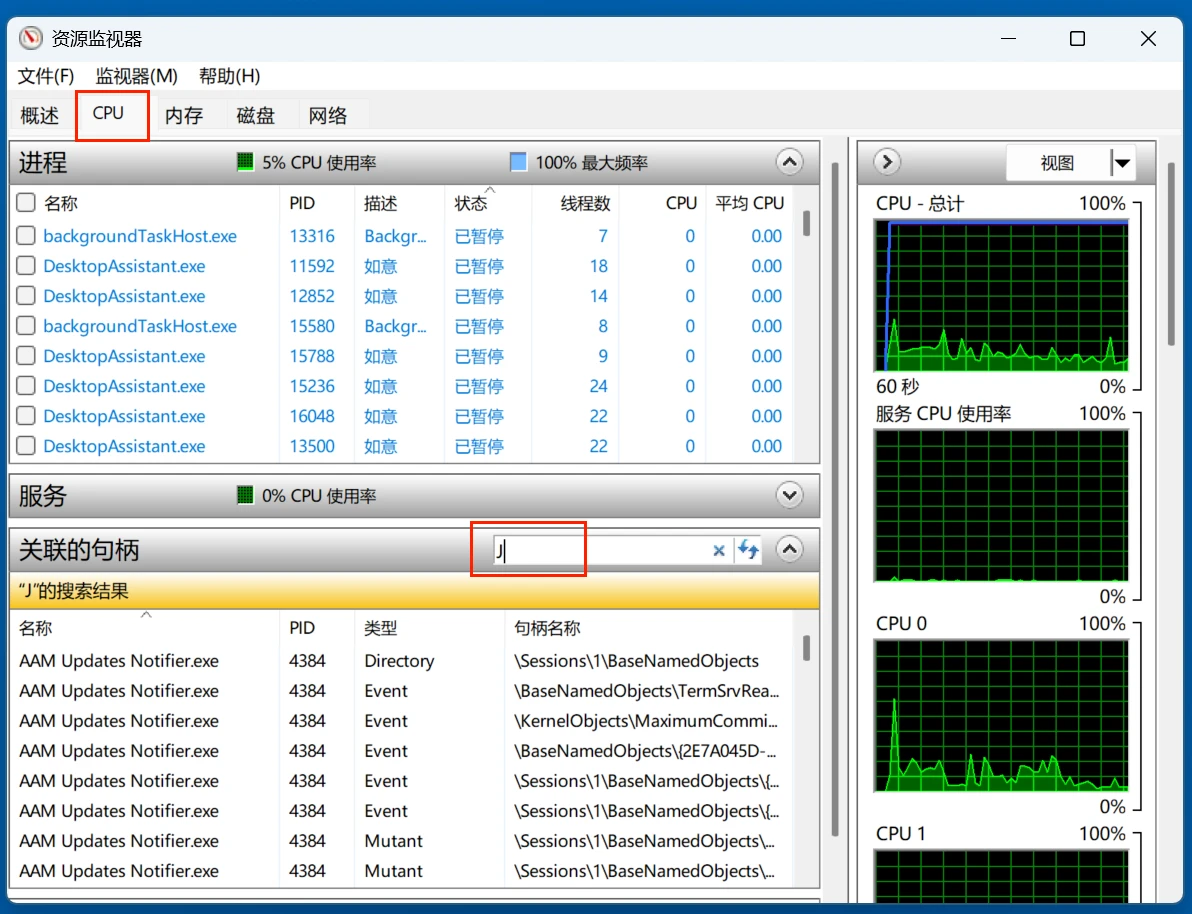Collapse the right graph pane with arrow button

tap(887, 162)
